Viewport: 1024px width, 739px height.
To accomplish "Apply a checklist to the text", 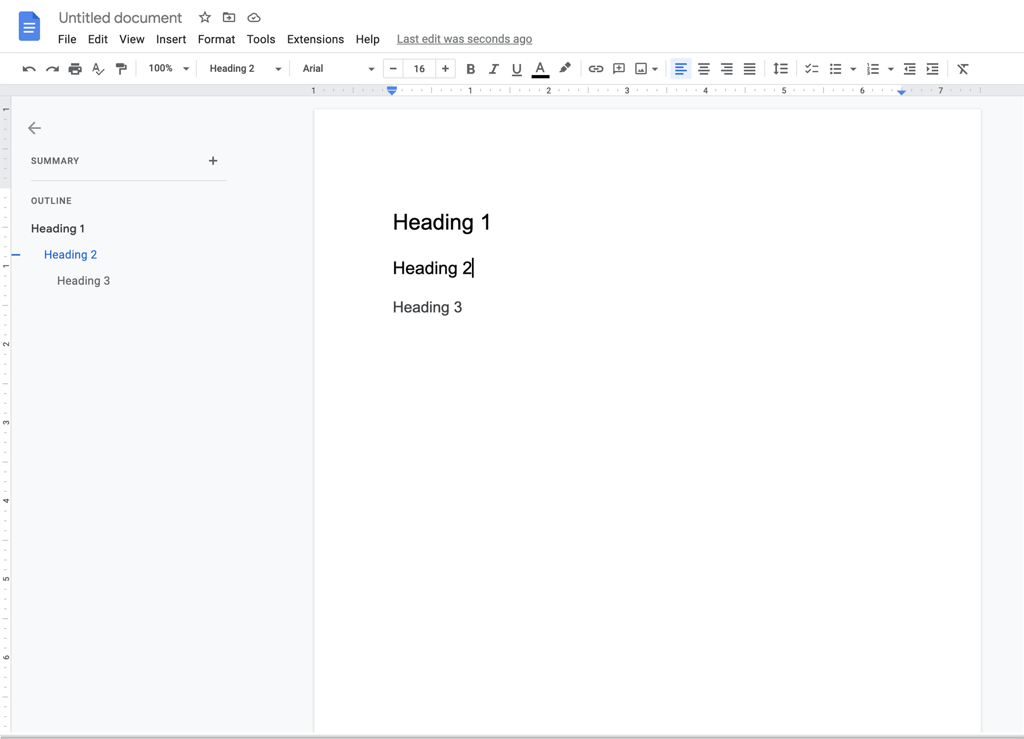I will pos(811,68).
